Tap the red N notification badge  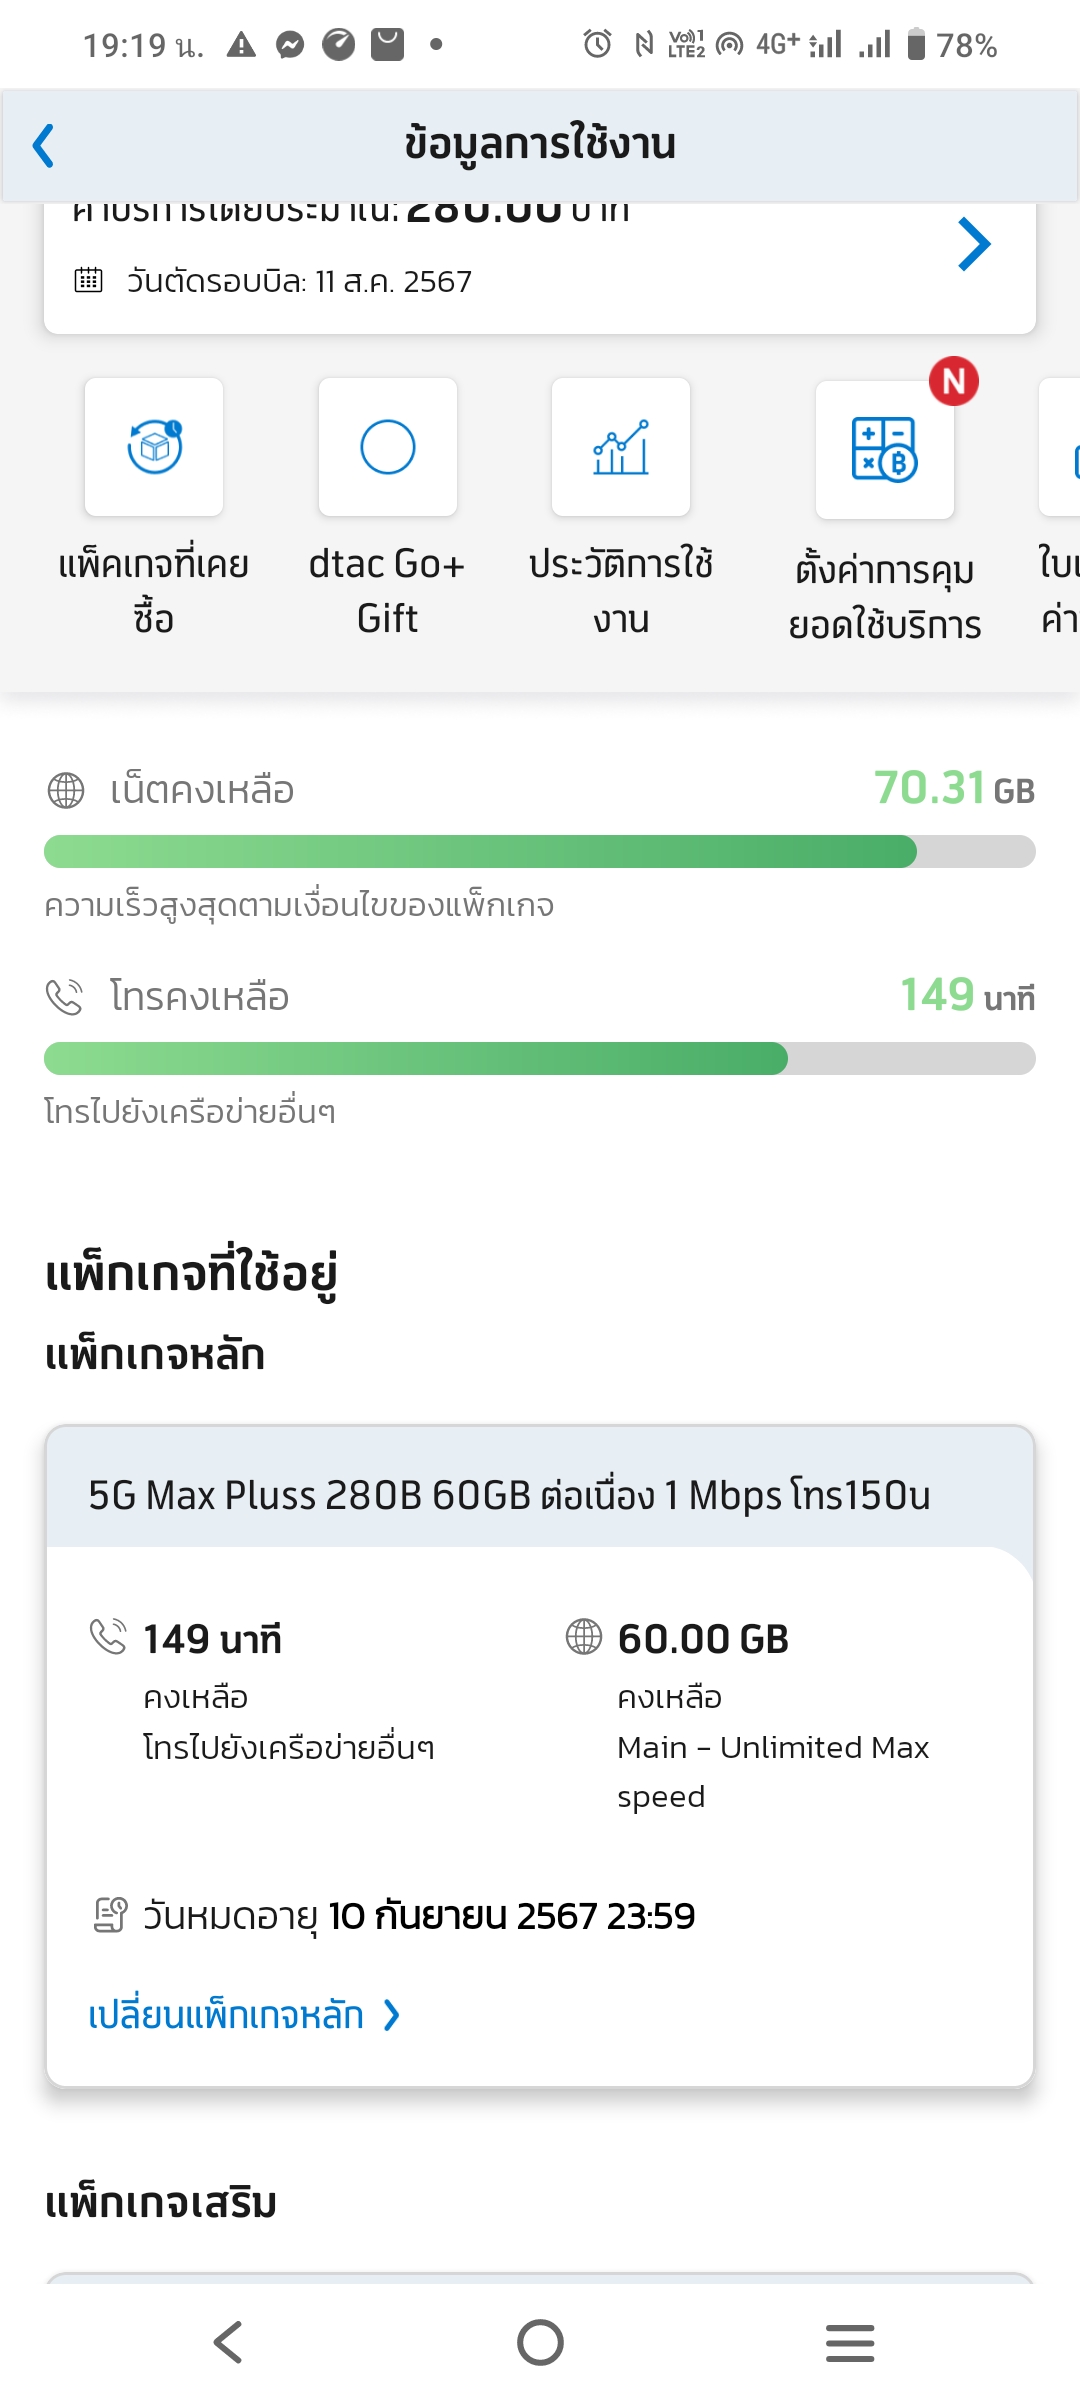coord(953,381)
